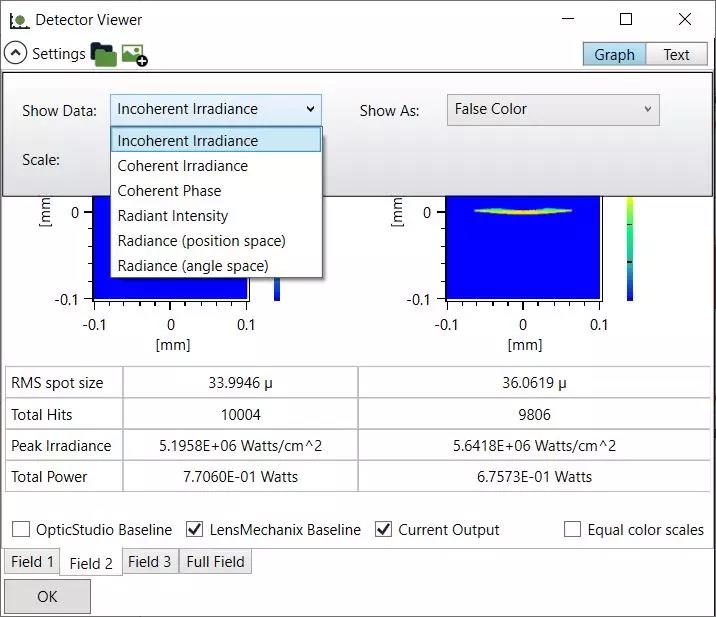The height and width of the screenshot is (617, 716).
Task: Click the left plot color scale bar
Action: point(277,289)
